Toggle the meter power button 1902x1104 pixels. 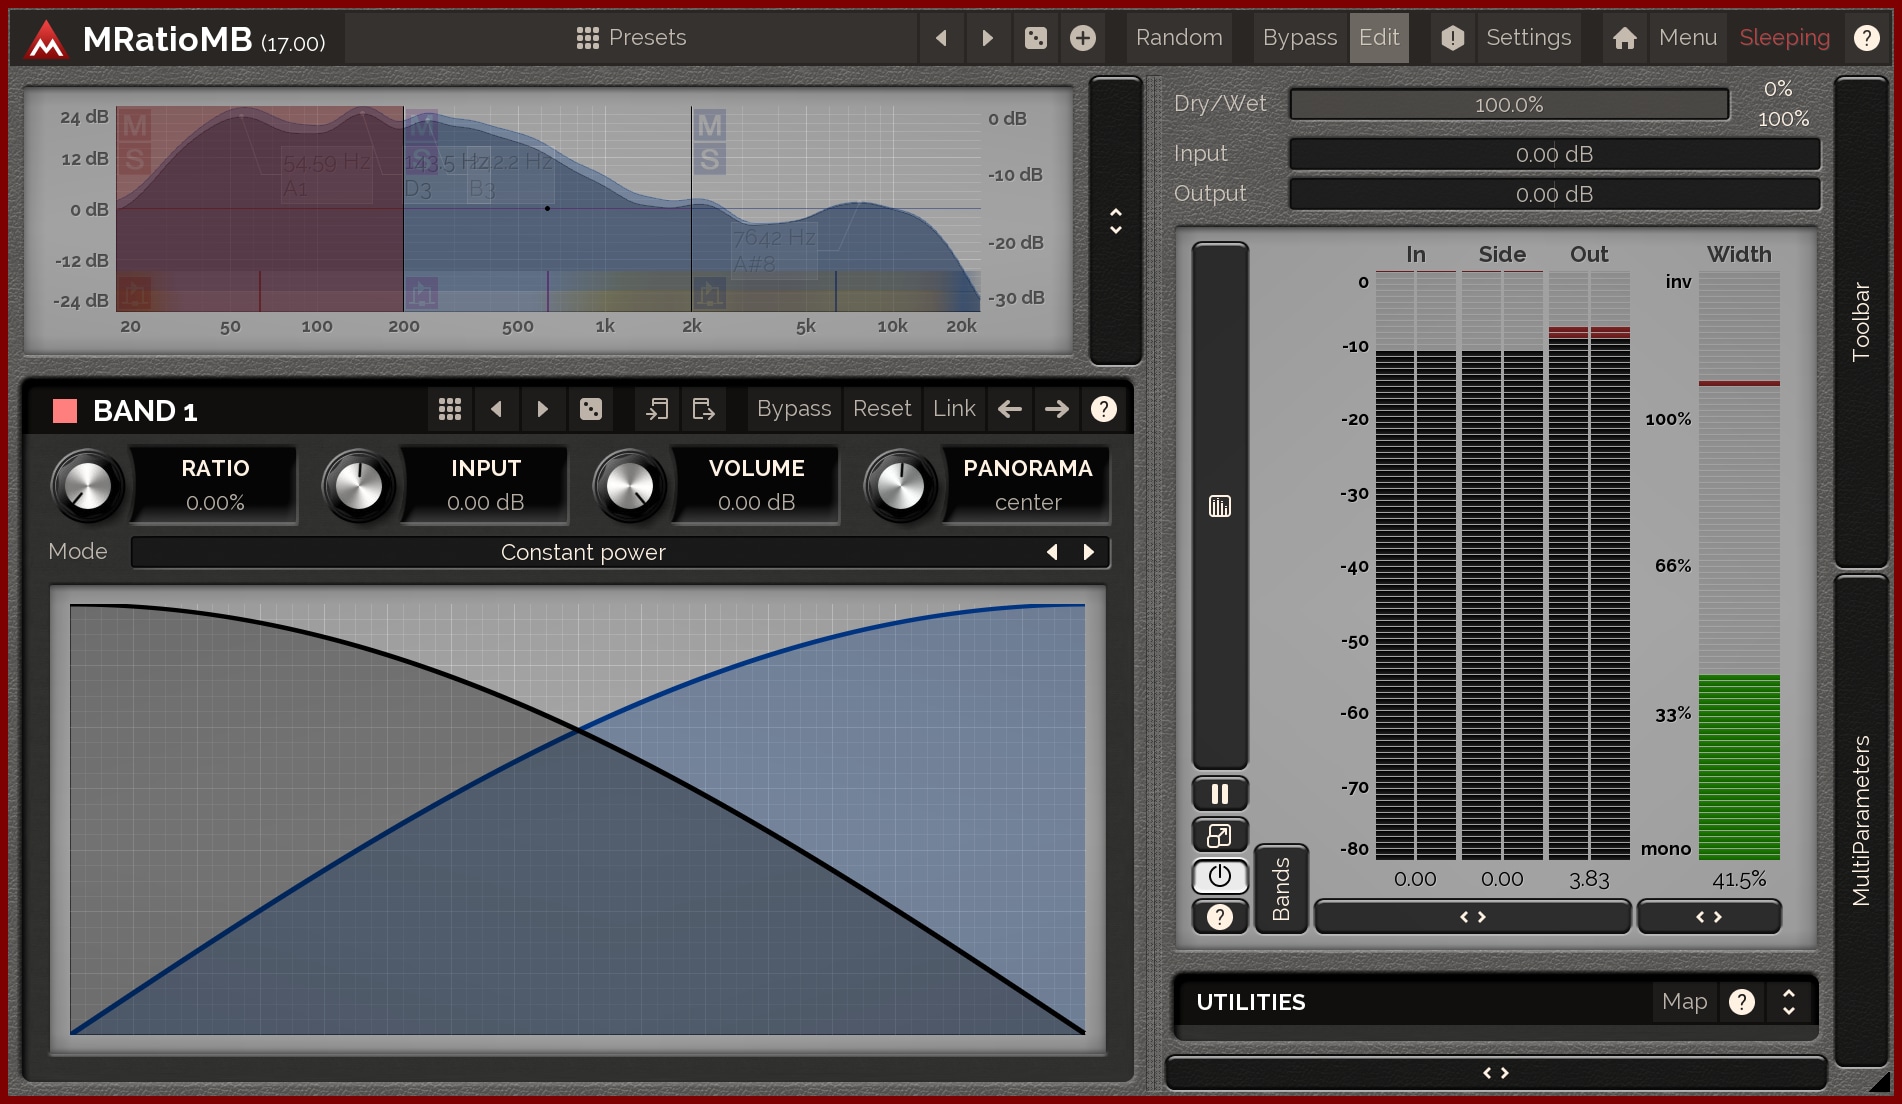pyautogui.click(x=1220, y=877)
